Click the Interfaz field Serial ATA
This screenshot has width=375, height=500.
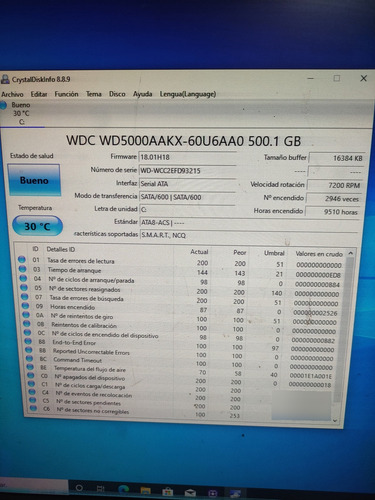(x=188, y=184)
